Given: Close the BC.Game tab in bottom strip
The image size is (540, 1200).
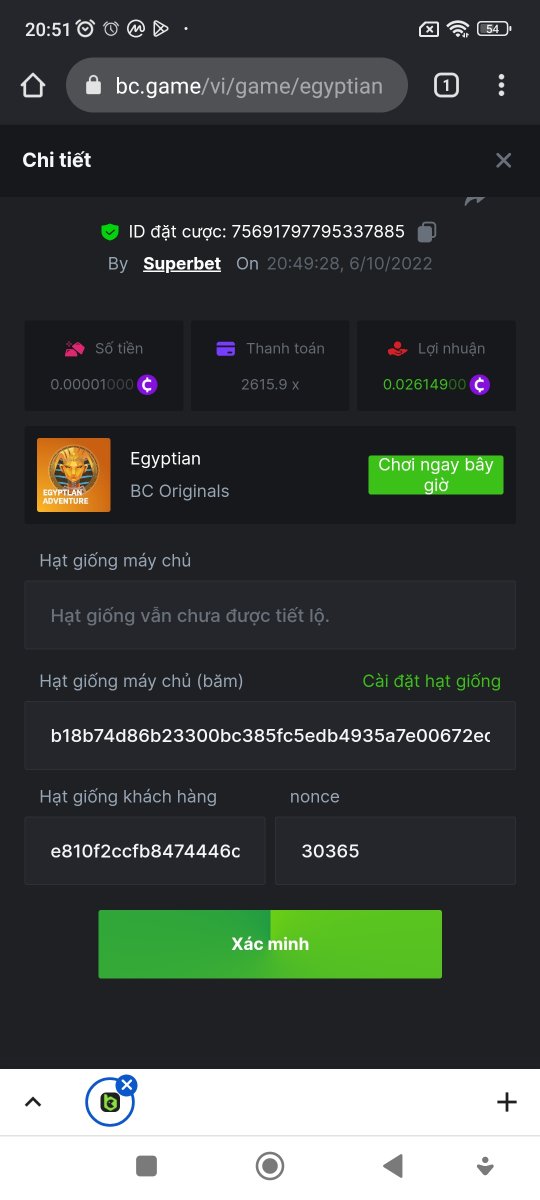Looking at the screenshot, I should pos(126,1085).
